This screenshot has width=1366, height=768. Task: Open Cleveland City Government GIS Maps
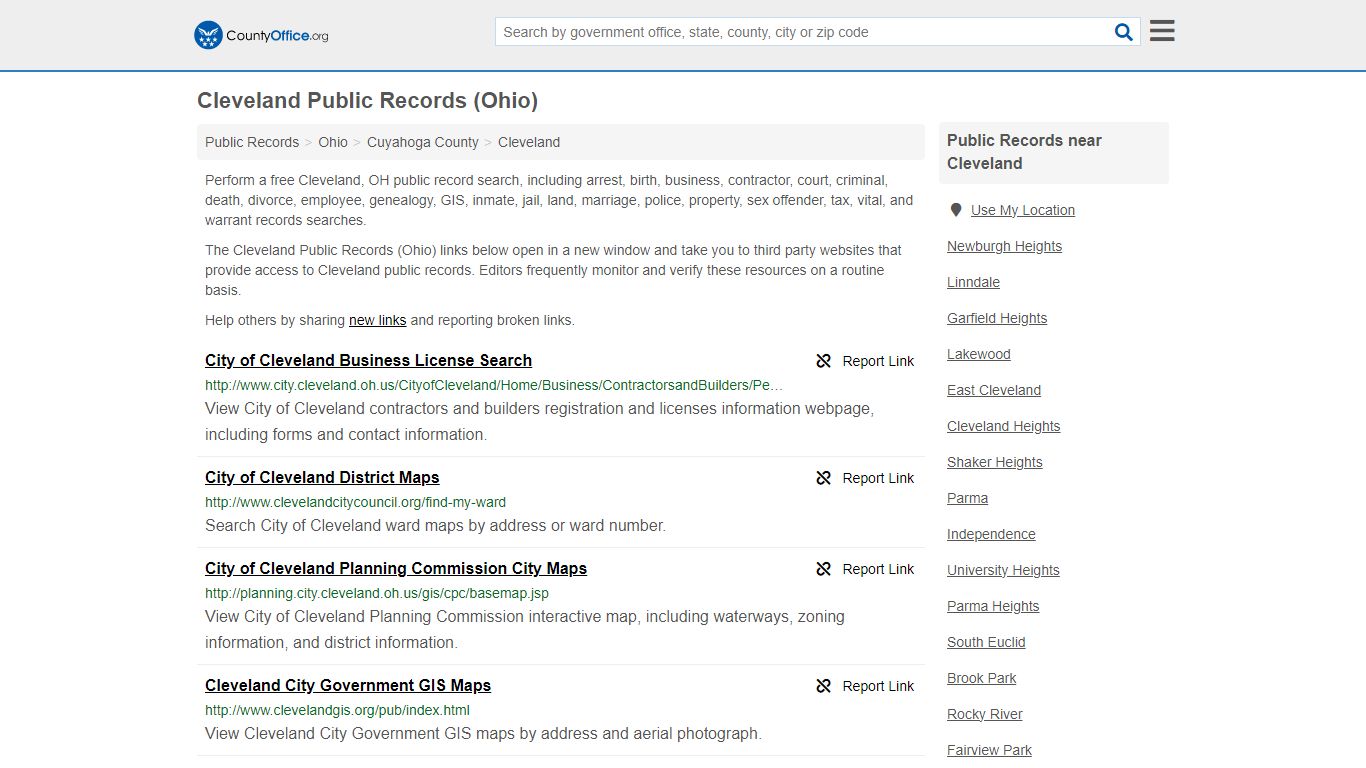[348, 685]
